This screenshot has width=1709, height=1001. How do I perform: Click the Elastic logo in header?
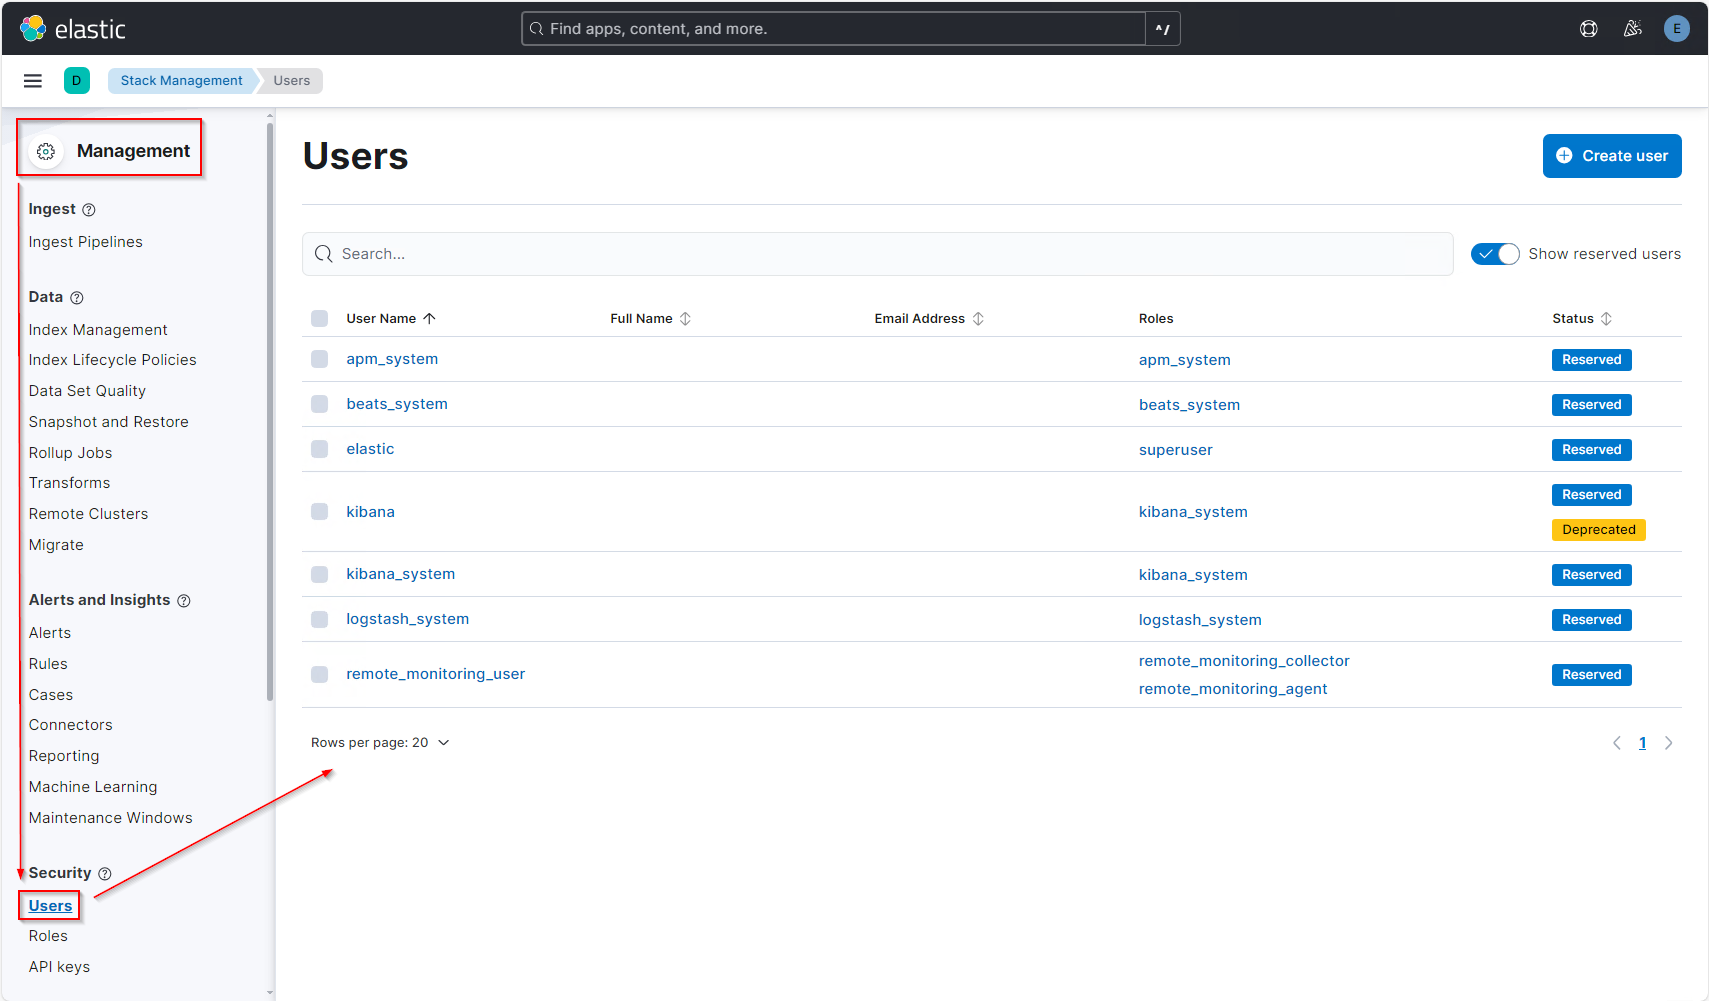[72, 29]
